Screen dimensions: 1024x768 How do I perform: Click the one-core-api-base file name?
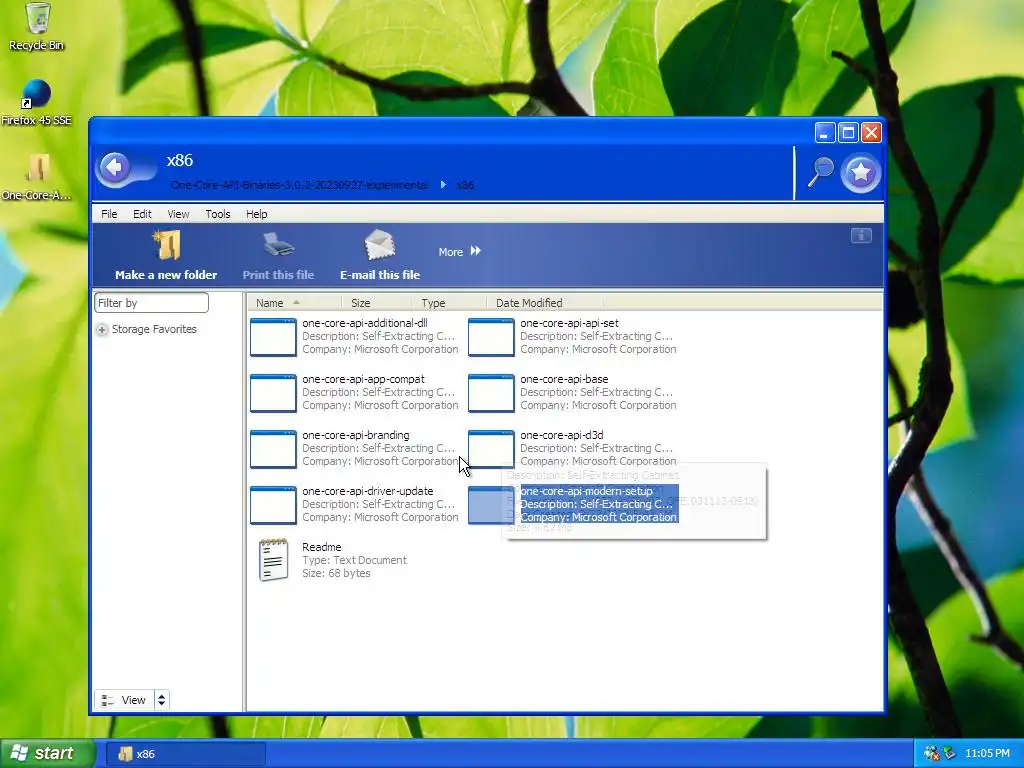pos(564,379)
